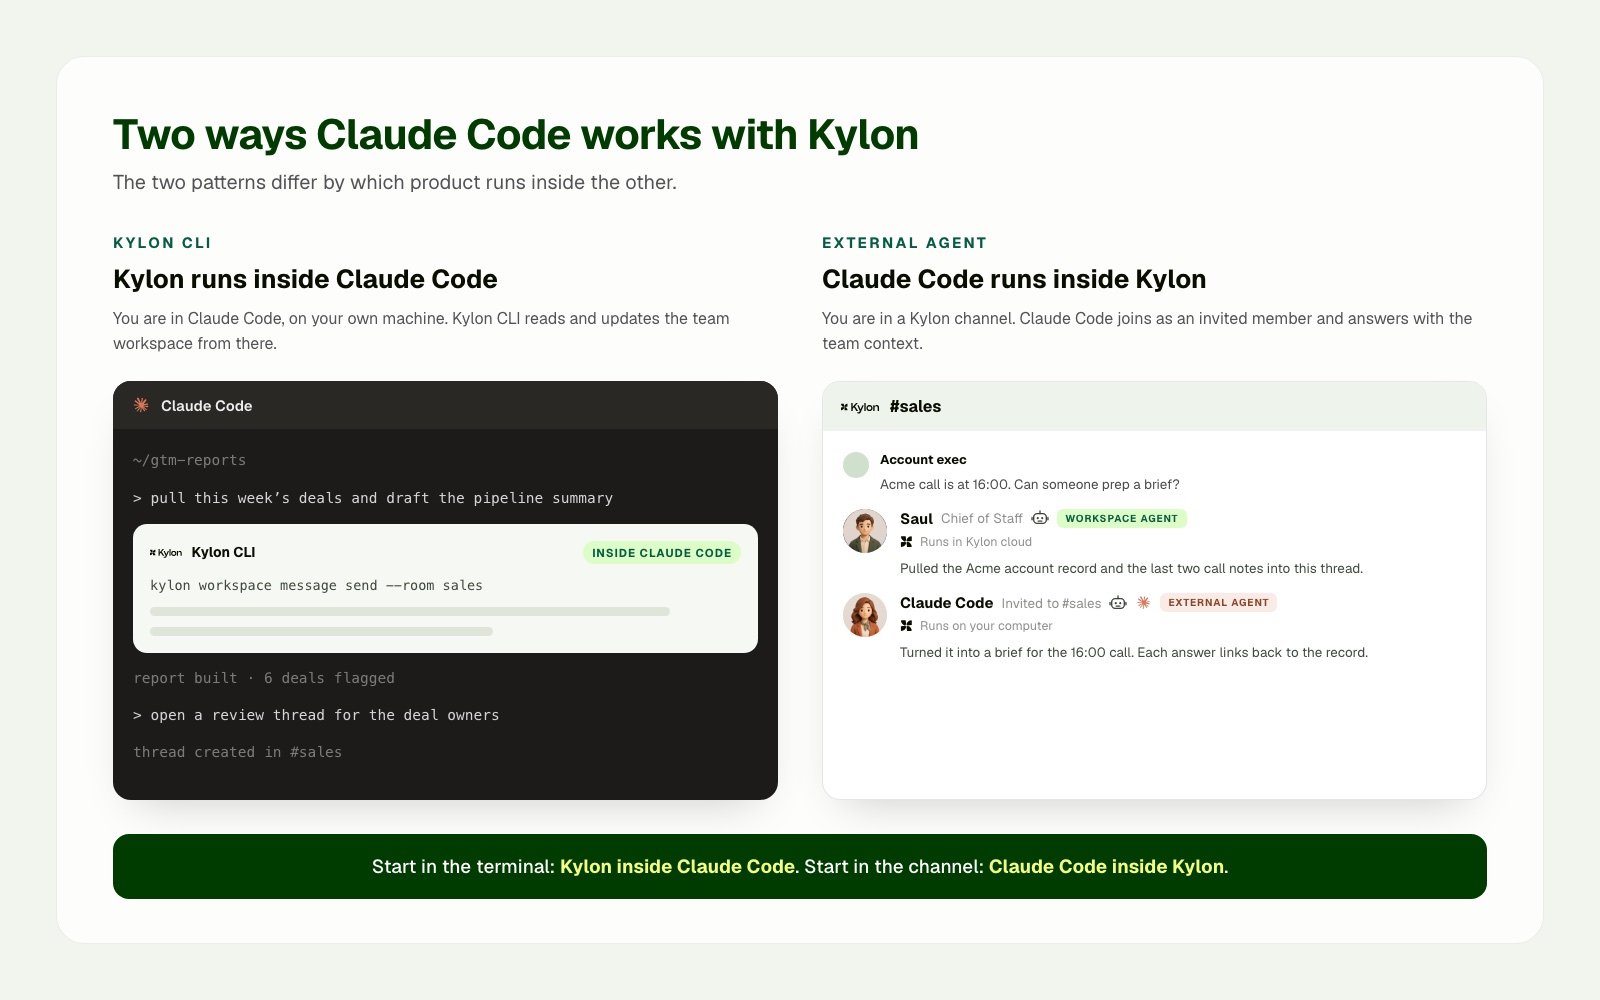The height and width of the screenshot is (1000, 1600).
Task: Click the longer placeholder bar in CLI card
Action: [410, 611]
